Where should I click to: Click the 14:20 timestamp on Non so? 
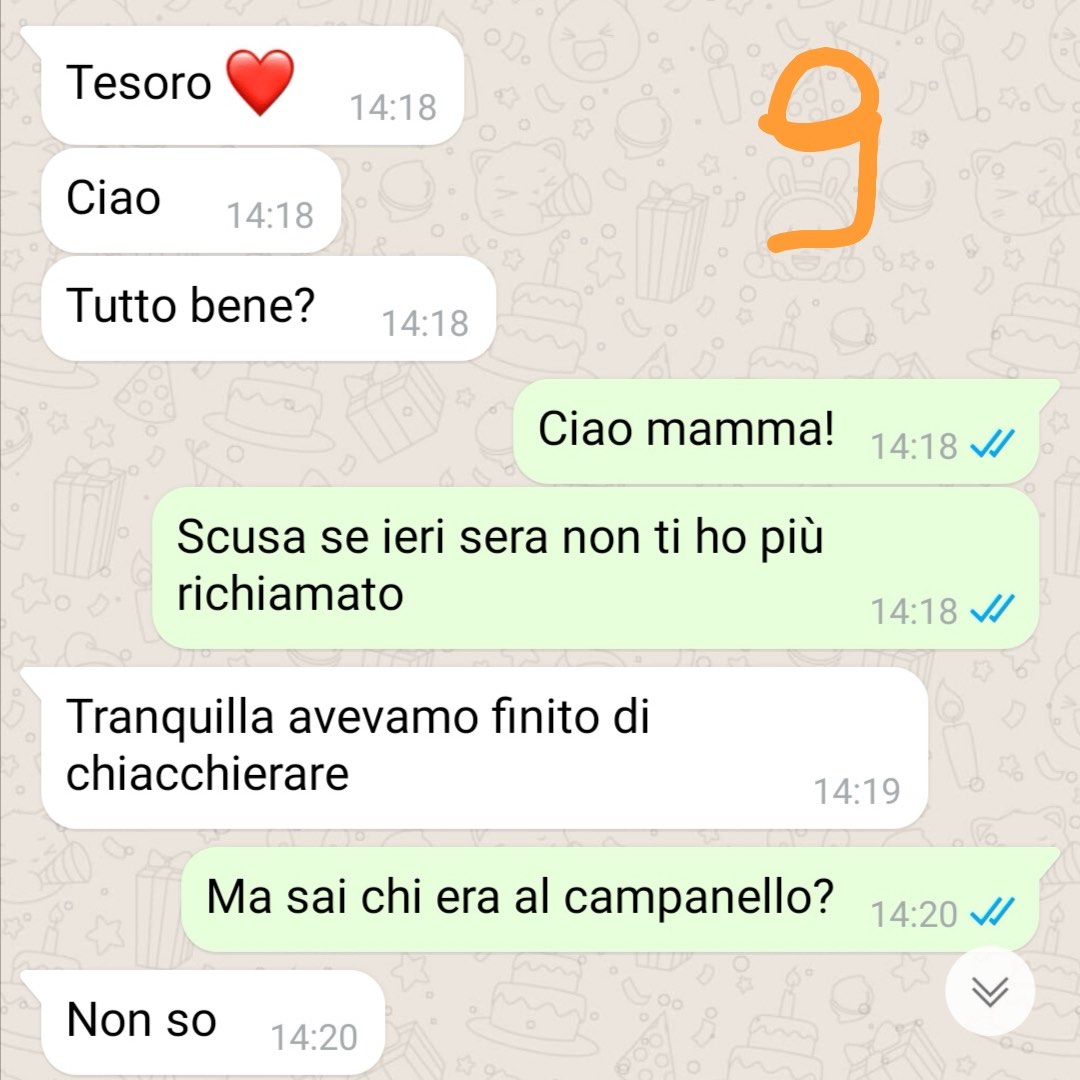(314, 1037)
